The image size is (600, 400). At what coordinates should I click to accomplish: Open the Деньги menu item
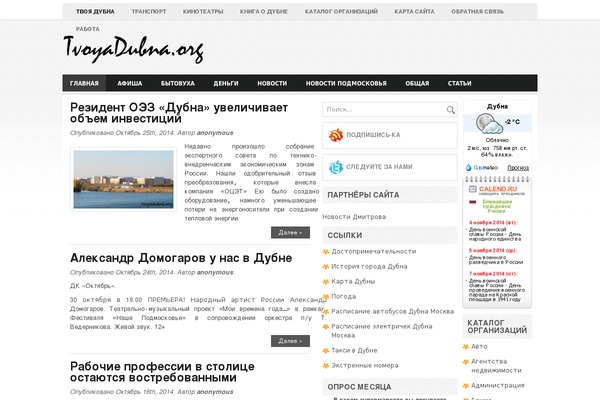pyautogui.click(x=226, y=83)
